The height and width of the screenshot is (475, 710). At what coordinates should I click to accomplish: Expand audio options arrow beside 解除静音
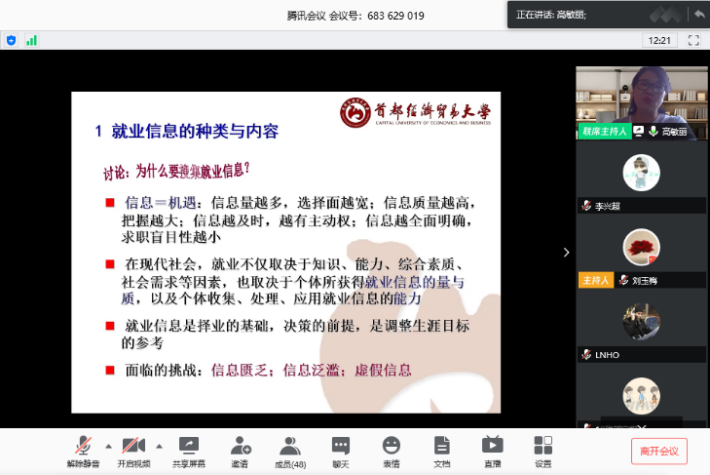108,444
